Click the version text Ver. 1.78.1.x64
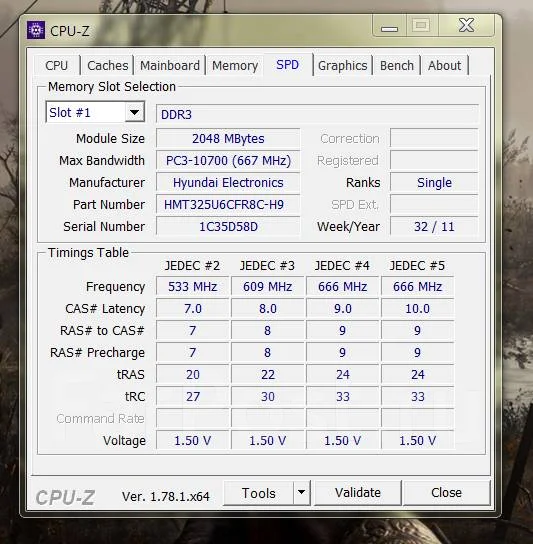Image resolution: width=533 pixels, height=544 pixels. tap(166, 496)
